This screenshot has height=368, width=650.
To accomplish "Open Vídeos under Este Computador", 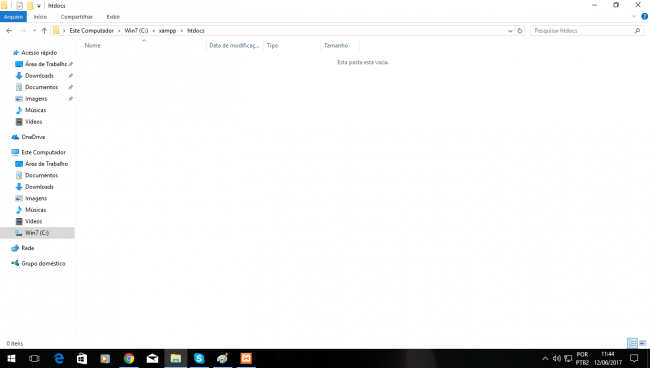I will [33, 222].
